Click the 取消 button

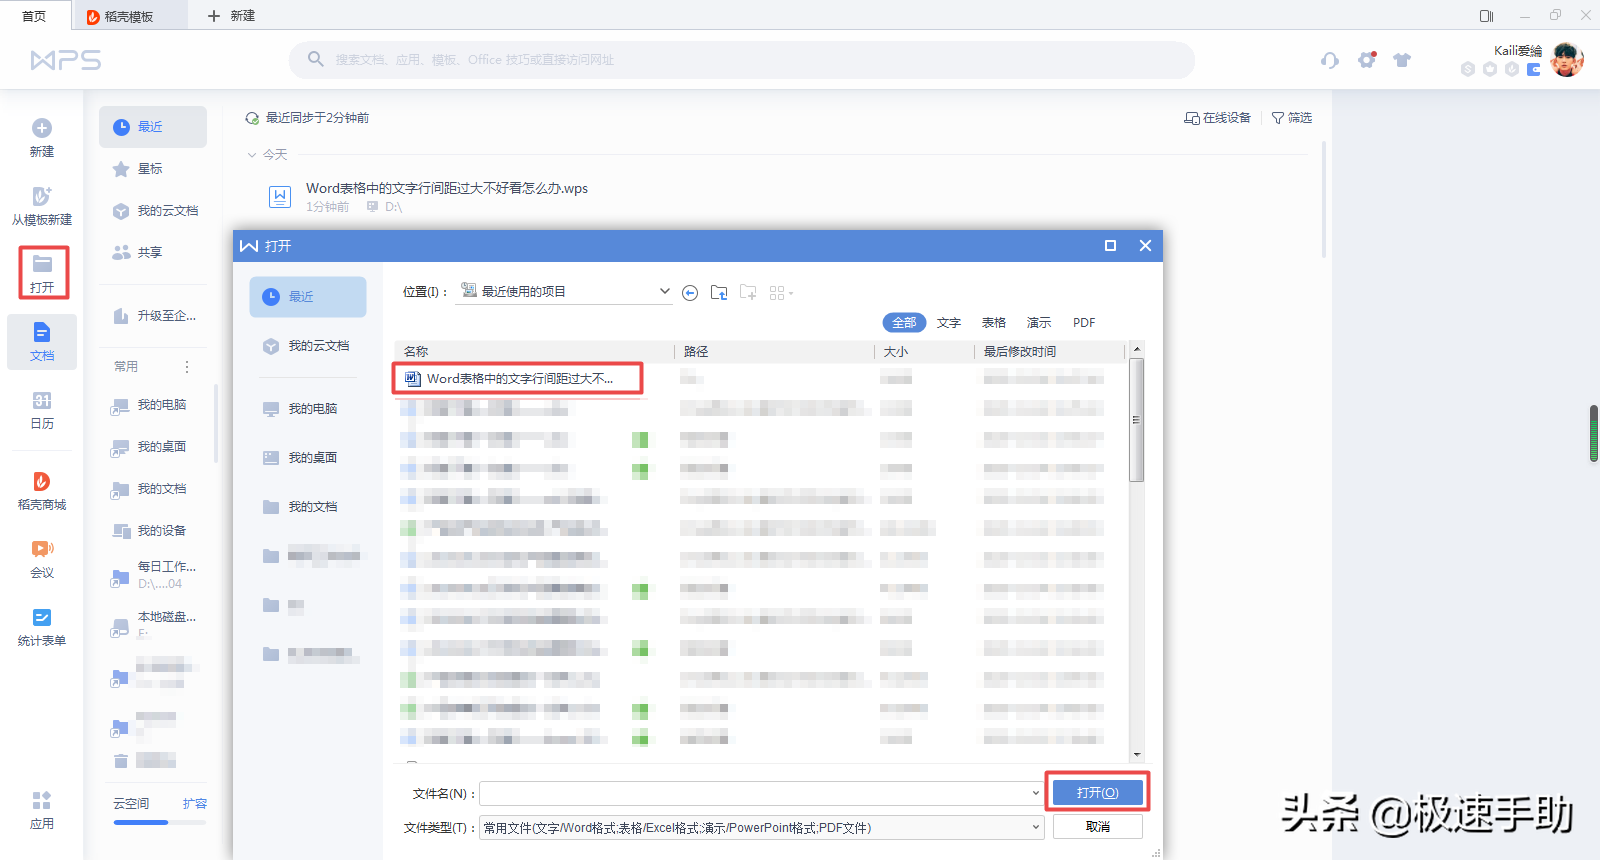coord(1097,827)
